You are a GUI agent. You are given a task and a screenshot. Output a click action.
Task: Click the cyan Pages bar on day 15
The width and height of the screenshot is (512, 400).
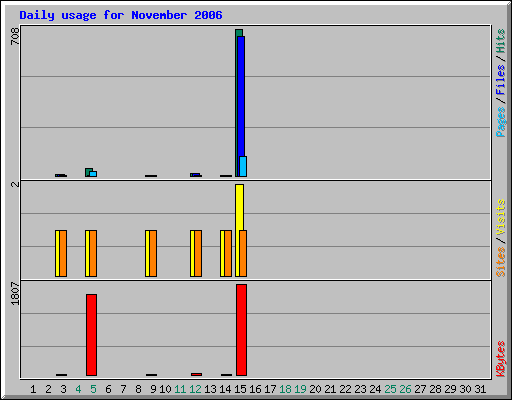[243, 166]
